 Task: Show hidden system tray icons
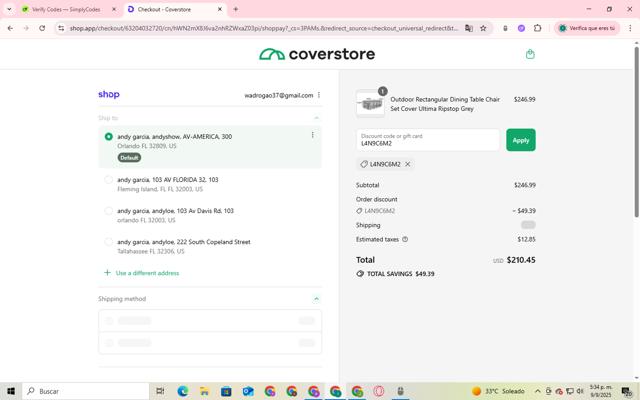(x=538, y=391)
